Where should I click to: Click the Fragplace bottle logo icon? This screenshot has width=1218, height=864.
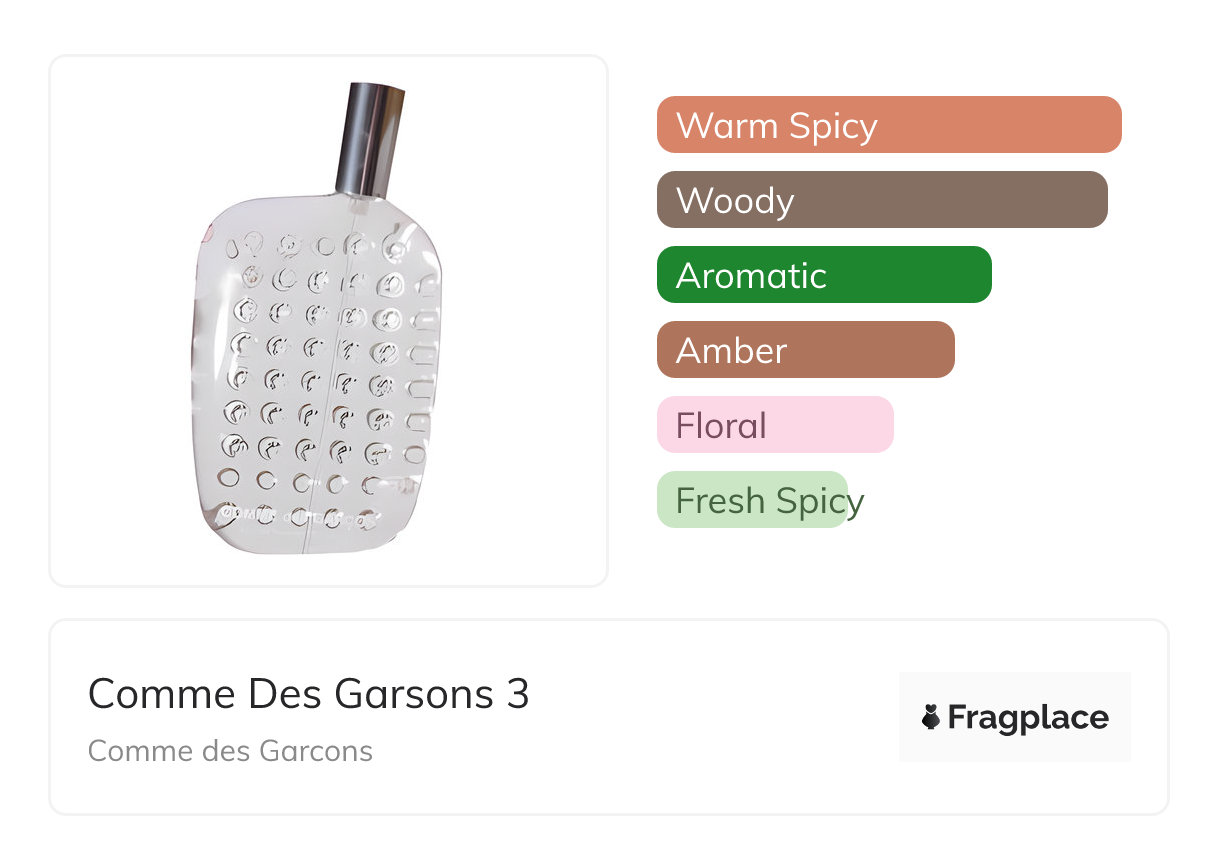click(x=931, y=717)
